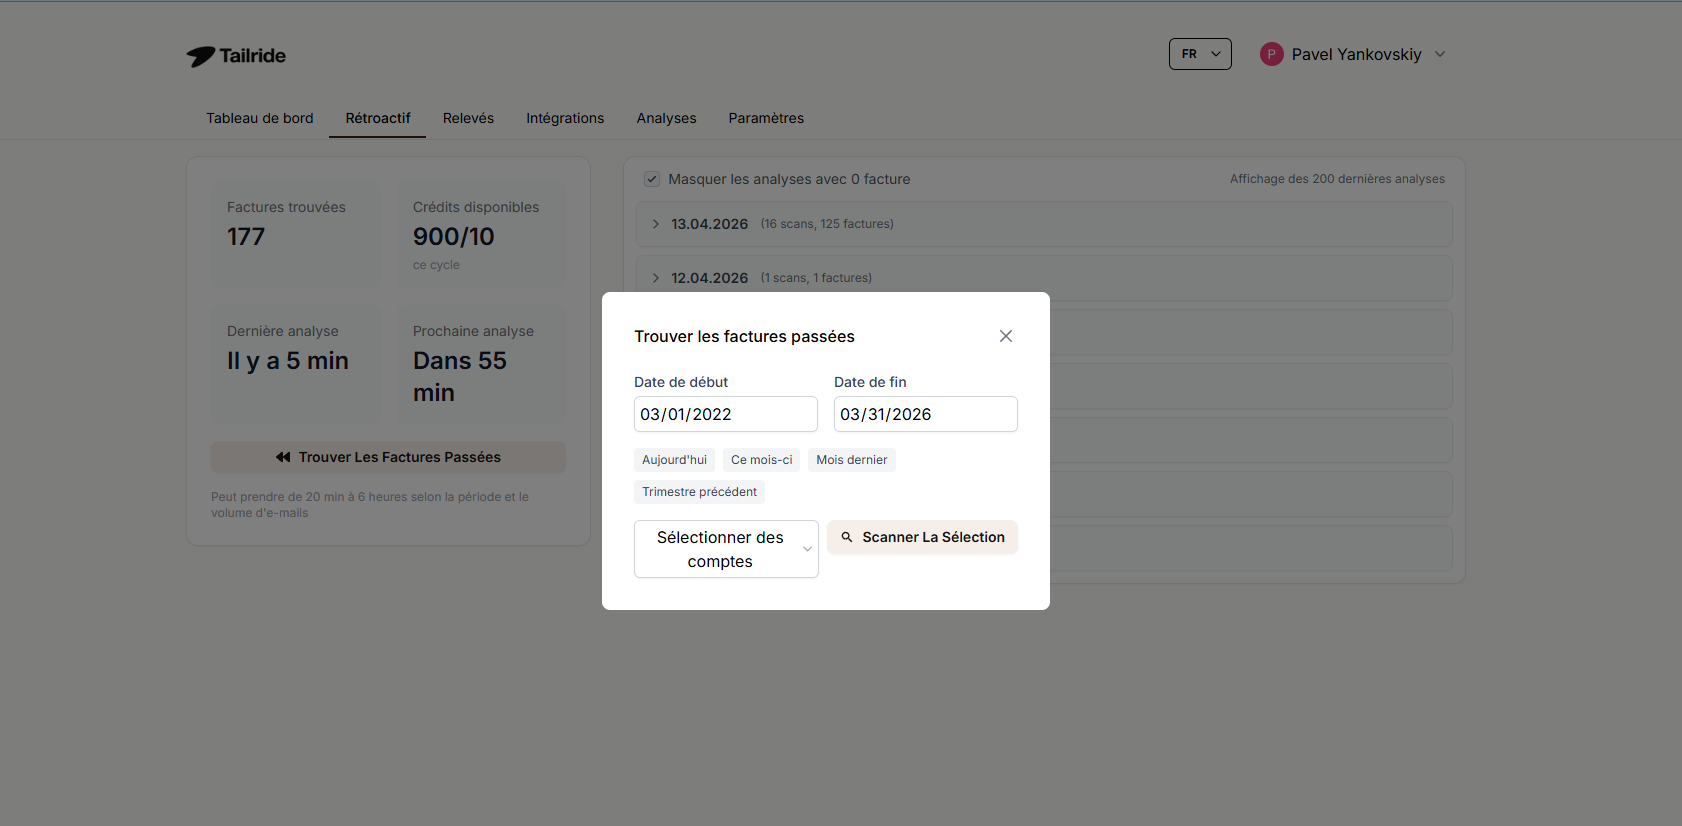The width and height of the screenshot is (1682, 826).
Task: Expand the 13.04.2026 analysis row
Action: tap(656, 224)
